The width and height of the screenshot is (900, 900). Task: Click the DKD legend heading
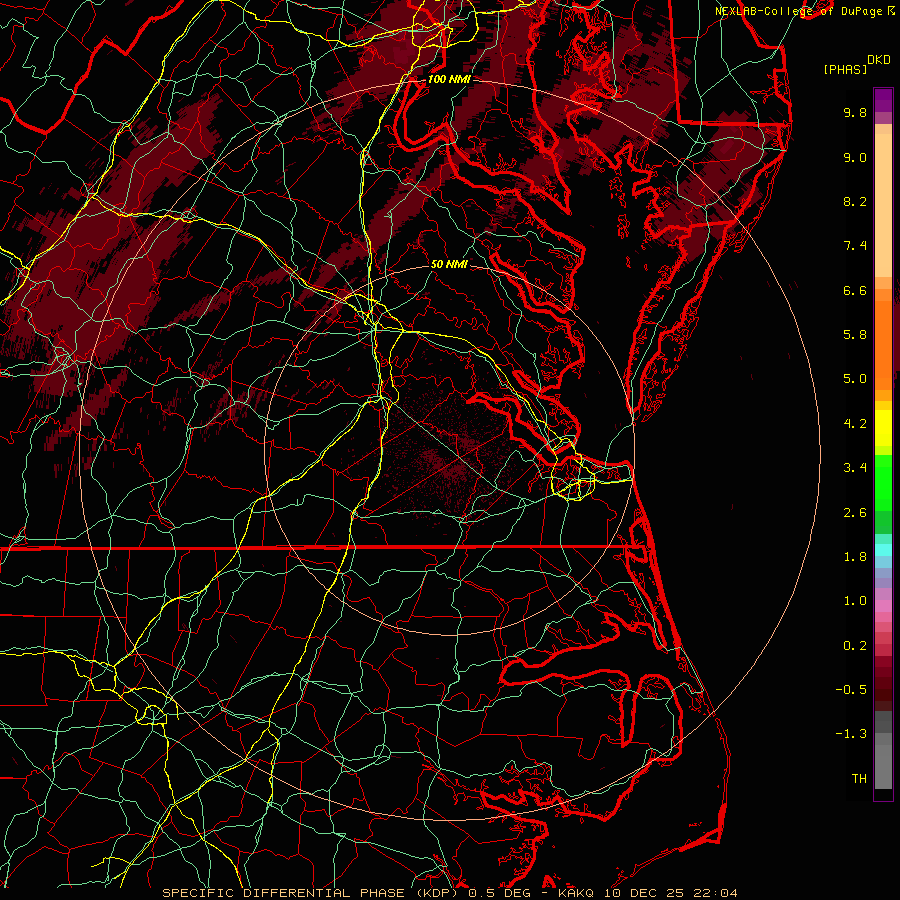click(879, 60)
